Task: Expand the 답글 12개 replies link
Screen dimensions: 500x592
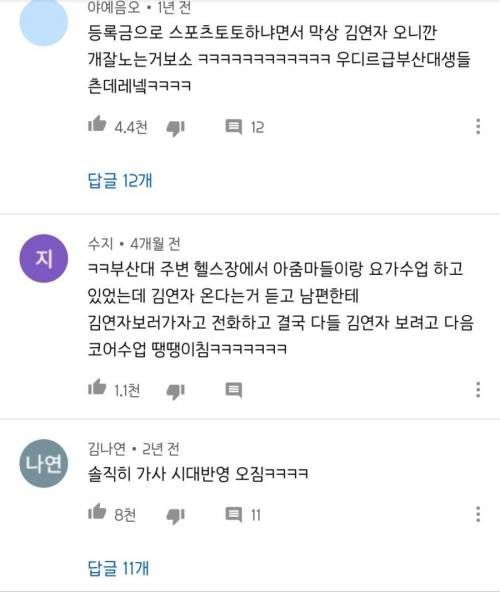Action: (120, 180)
